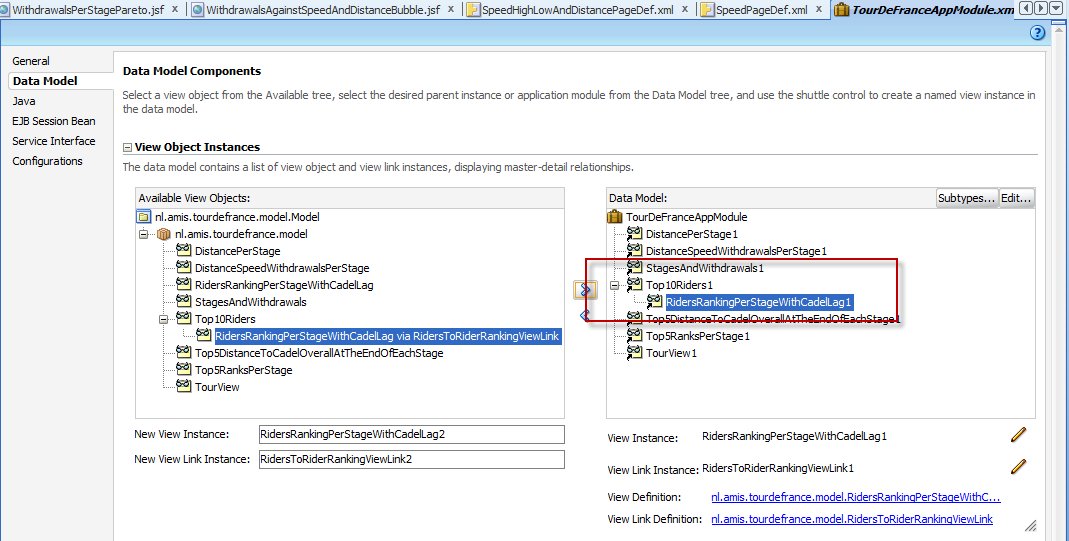Image resolution: width=1069 pixels, height=541 pixels.
Task: Select the Java category in sidebar
Action: pos(24,101)
